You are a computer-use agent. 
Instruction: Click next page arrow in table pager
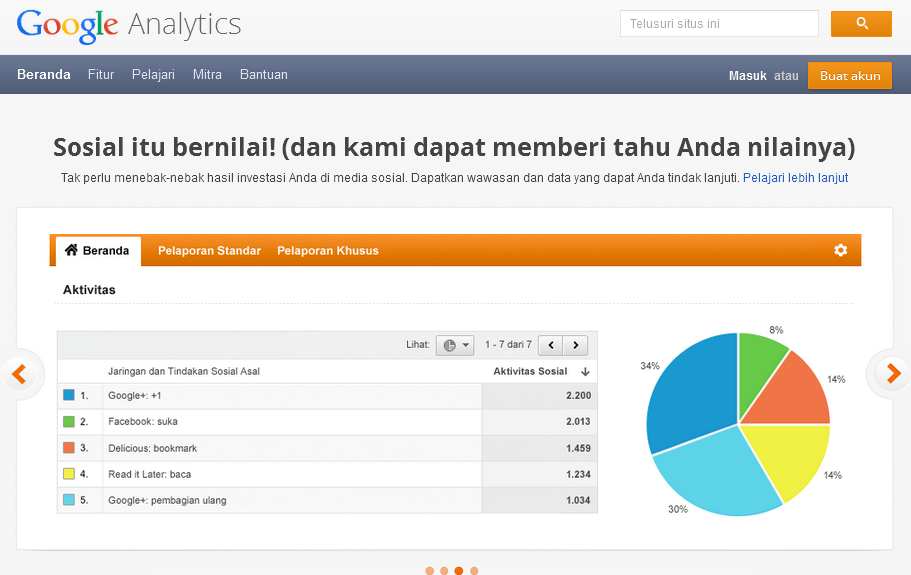coord(575,345)
